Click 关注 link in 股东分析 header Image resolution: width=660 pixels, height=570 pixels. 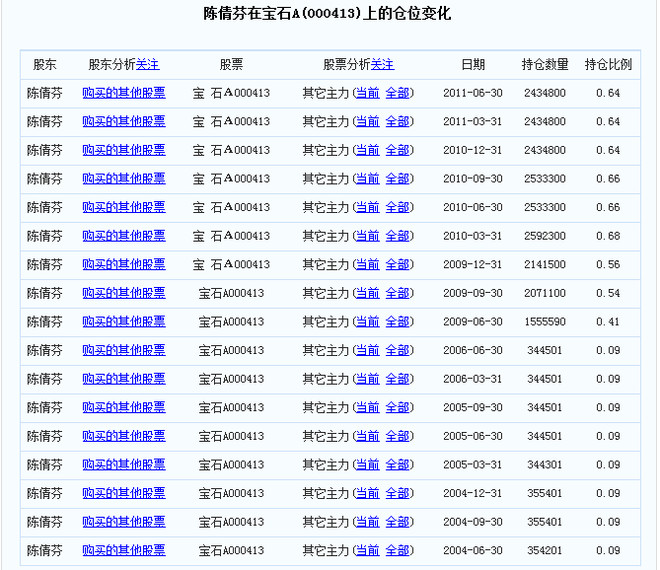[148, 64]
